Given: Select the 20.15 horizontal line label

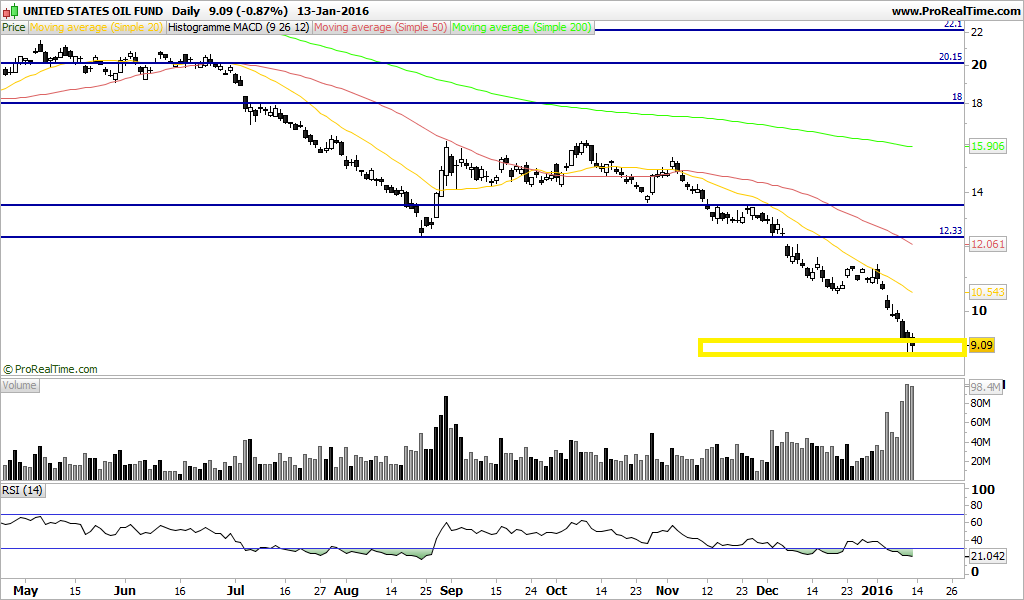Looking at the screenshot, I should tap(950, 57).
